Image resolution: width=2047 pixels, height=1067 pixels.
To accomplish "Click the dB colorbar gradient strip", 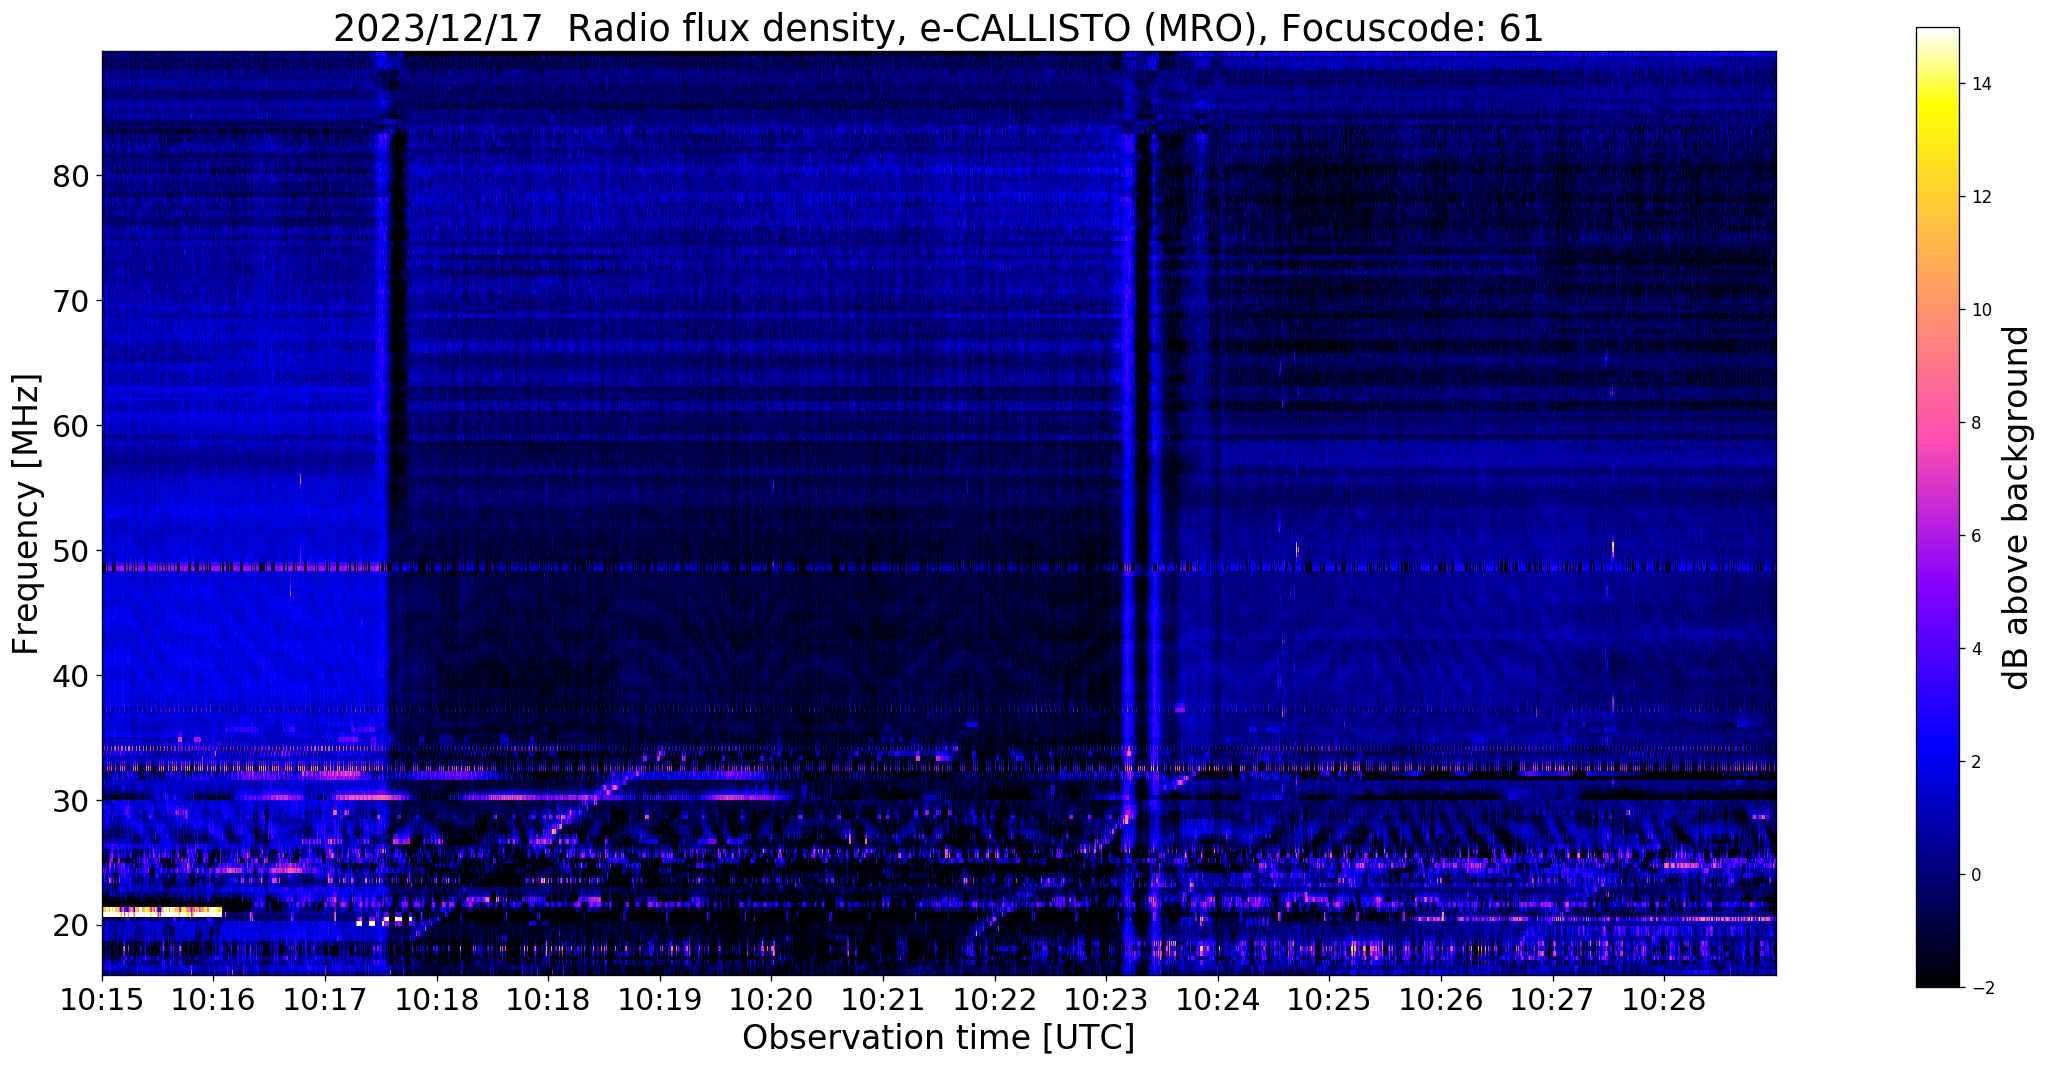I will click(1937, 507).
